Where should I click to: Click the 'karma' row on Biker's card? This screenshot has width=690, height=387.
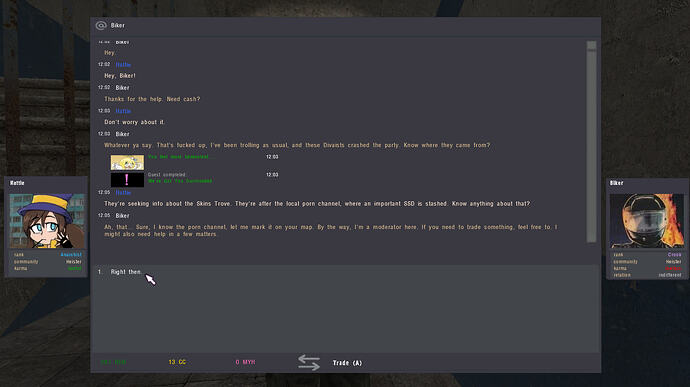point(647,268)
